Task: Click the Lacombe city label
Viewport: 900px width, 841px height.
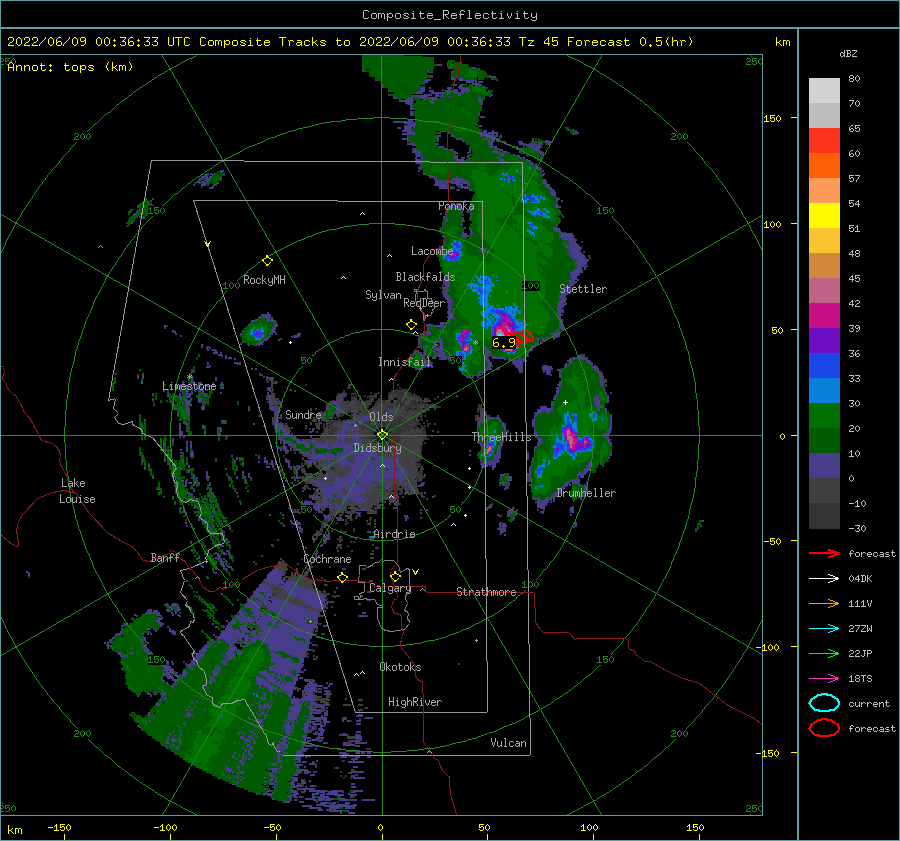Action: 432,251
